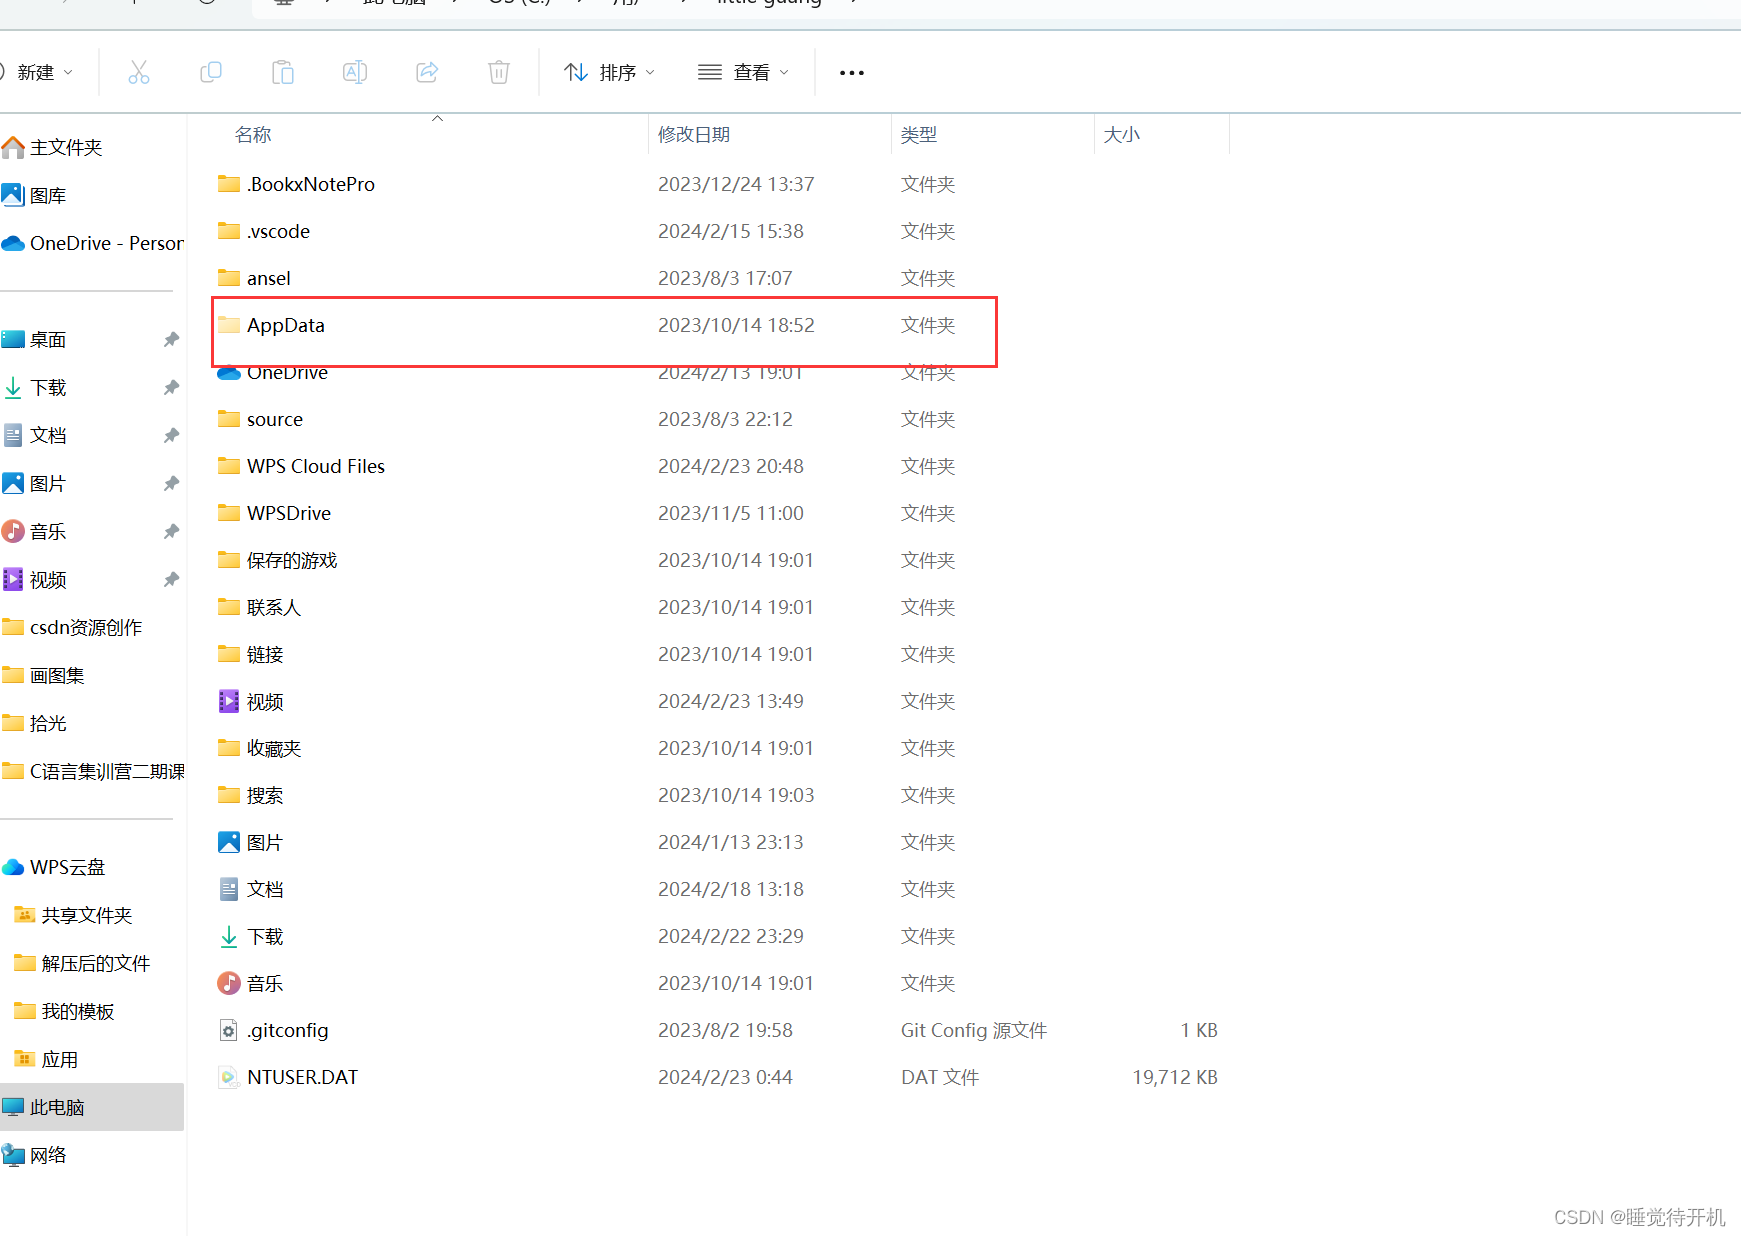Screen dimensions: 1741x1236
Task: Unpin 桌面 using its pin icon
Action: point(171,339)
